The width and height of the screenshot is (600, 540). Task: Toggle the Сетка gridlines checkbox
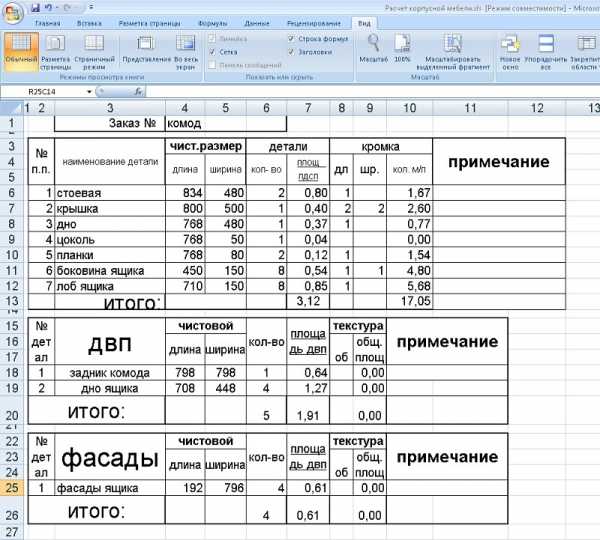[x=212, y=51]
